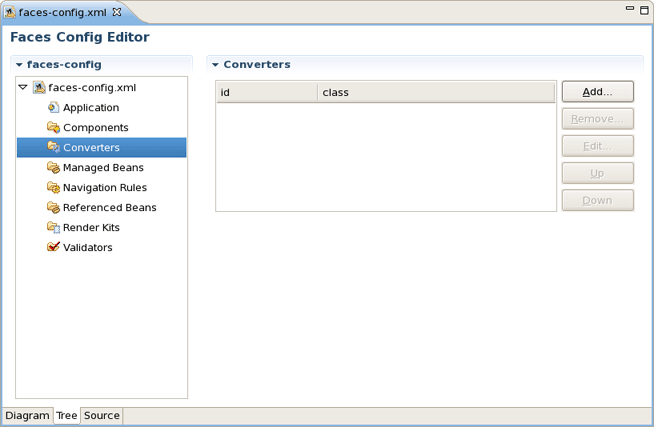Collapse the Converters section
The height and width of the screenshot is (427, 654).
pos(215,65)
